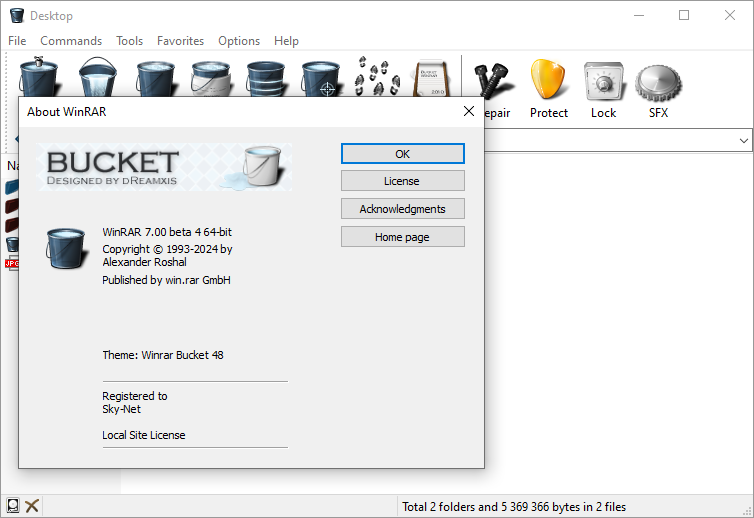Open the Tools menu
The image size is (754, 518).
pyautogui.click(x=129, y=41)
